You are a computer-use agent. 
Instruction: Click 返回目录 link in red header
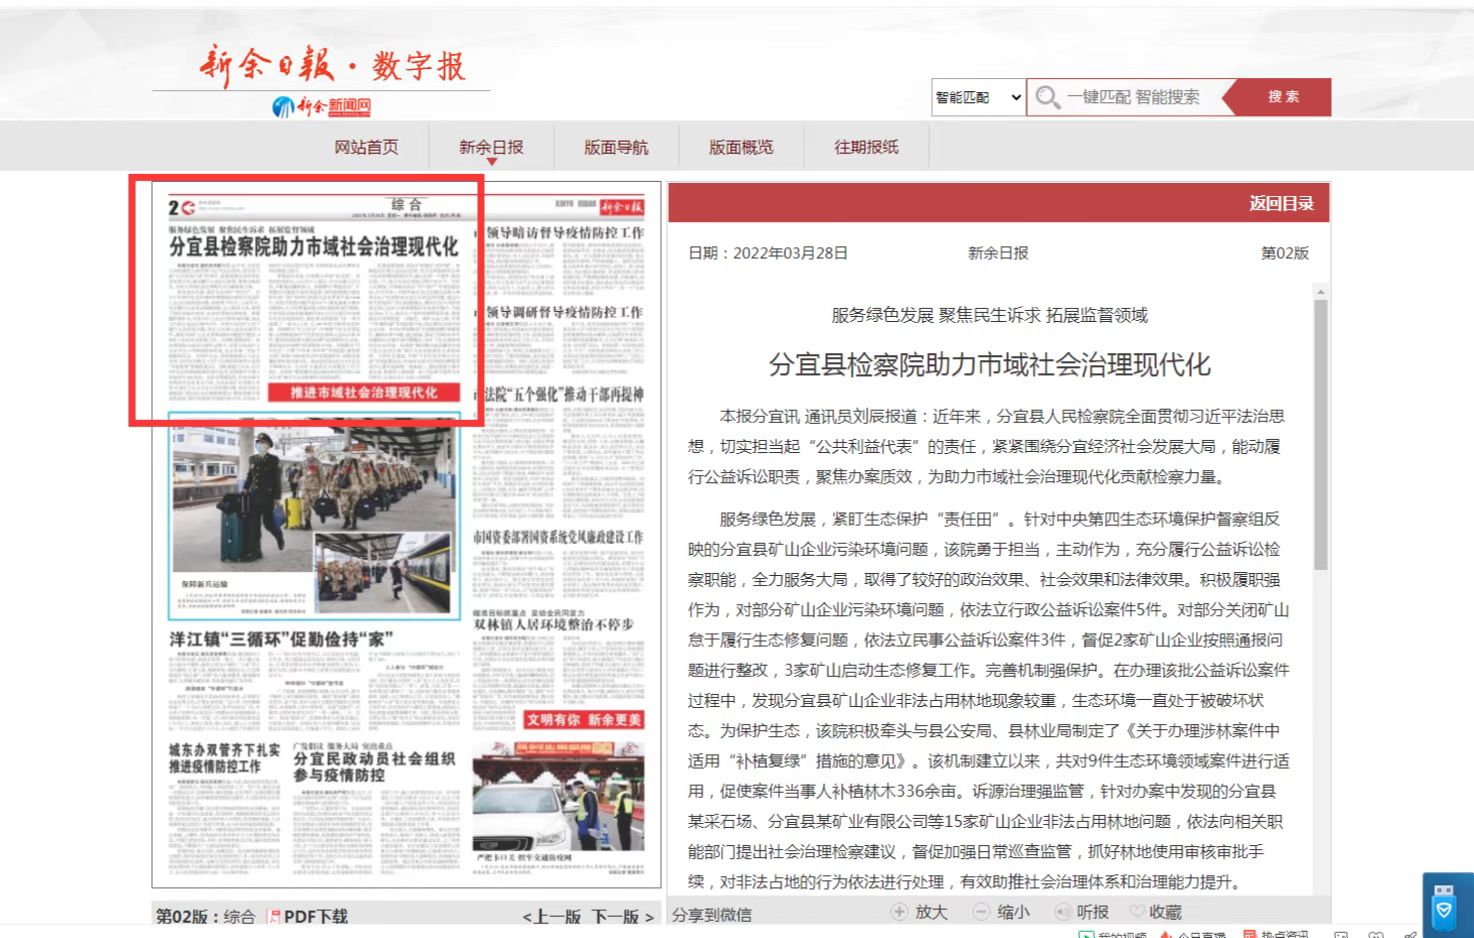(x=1281, y=203)
